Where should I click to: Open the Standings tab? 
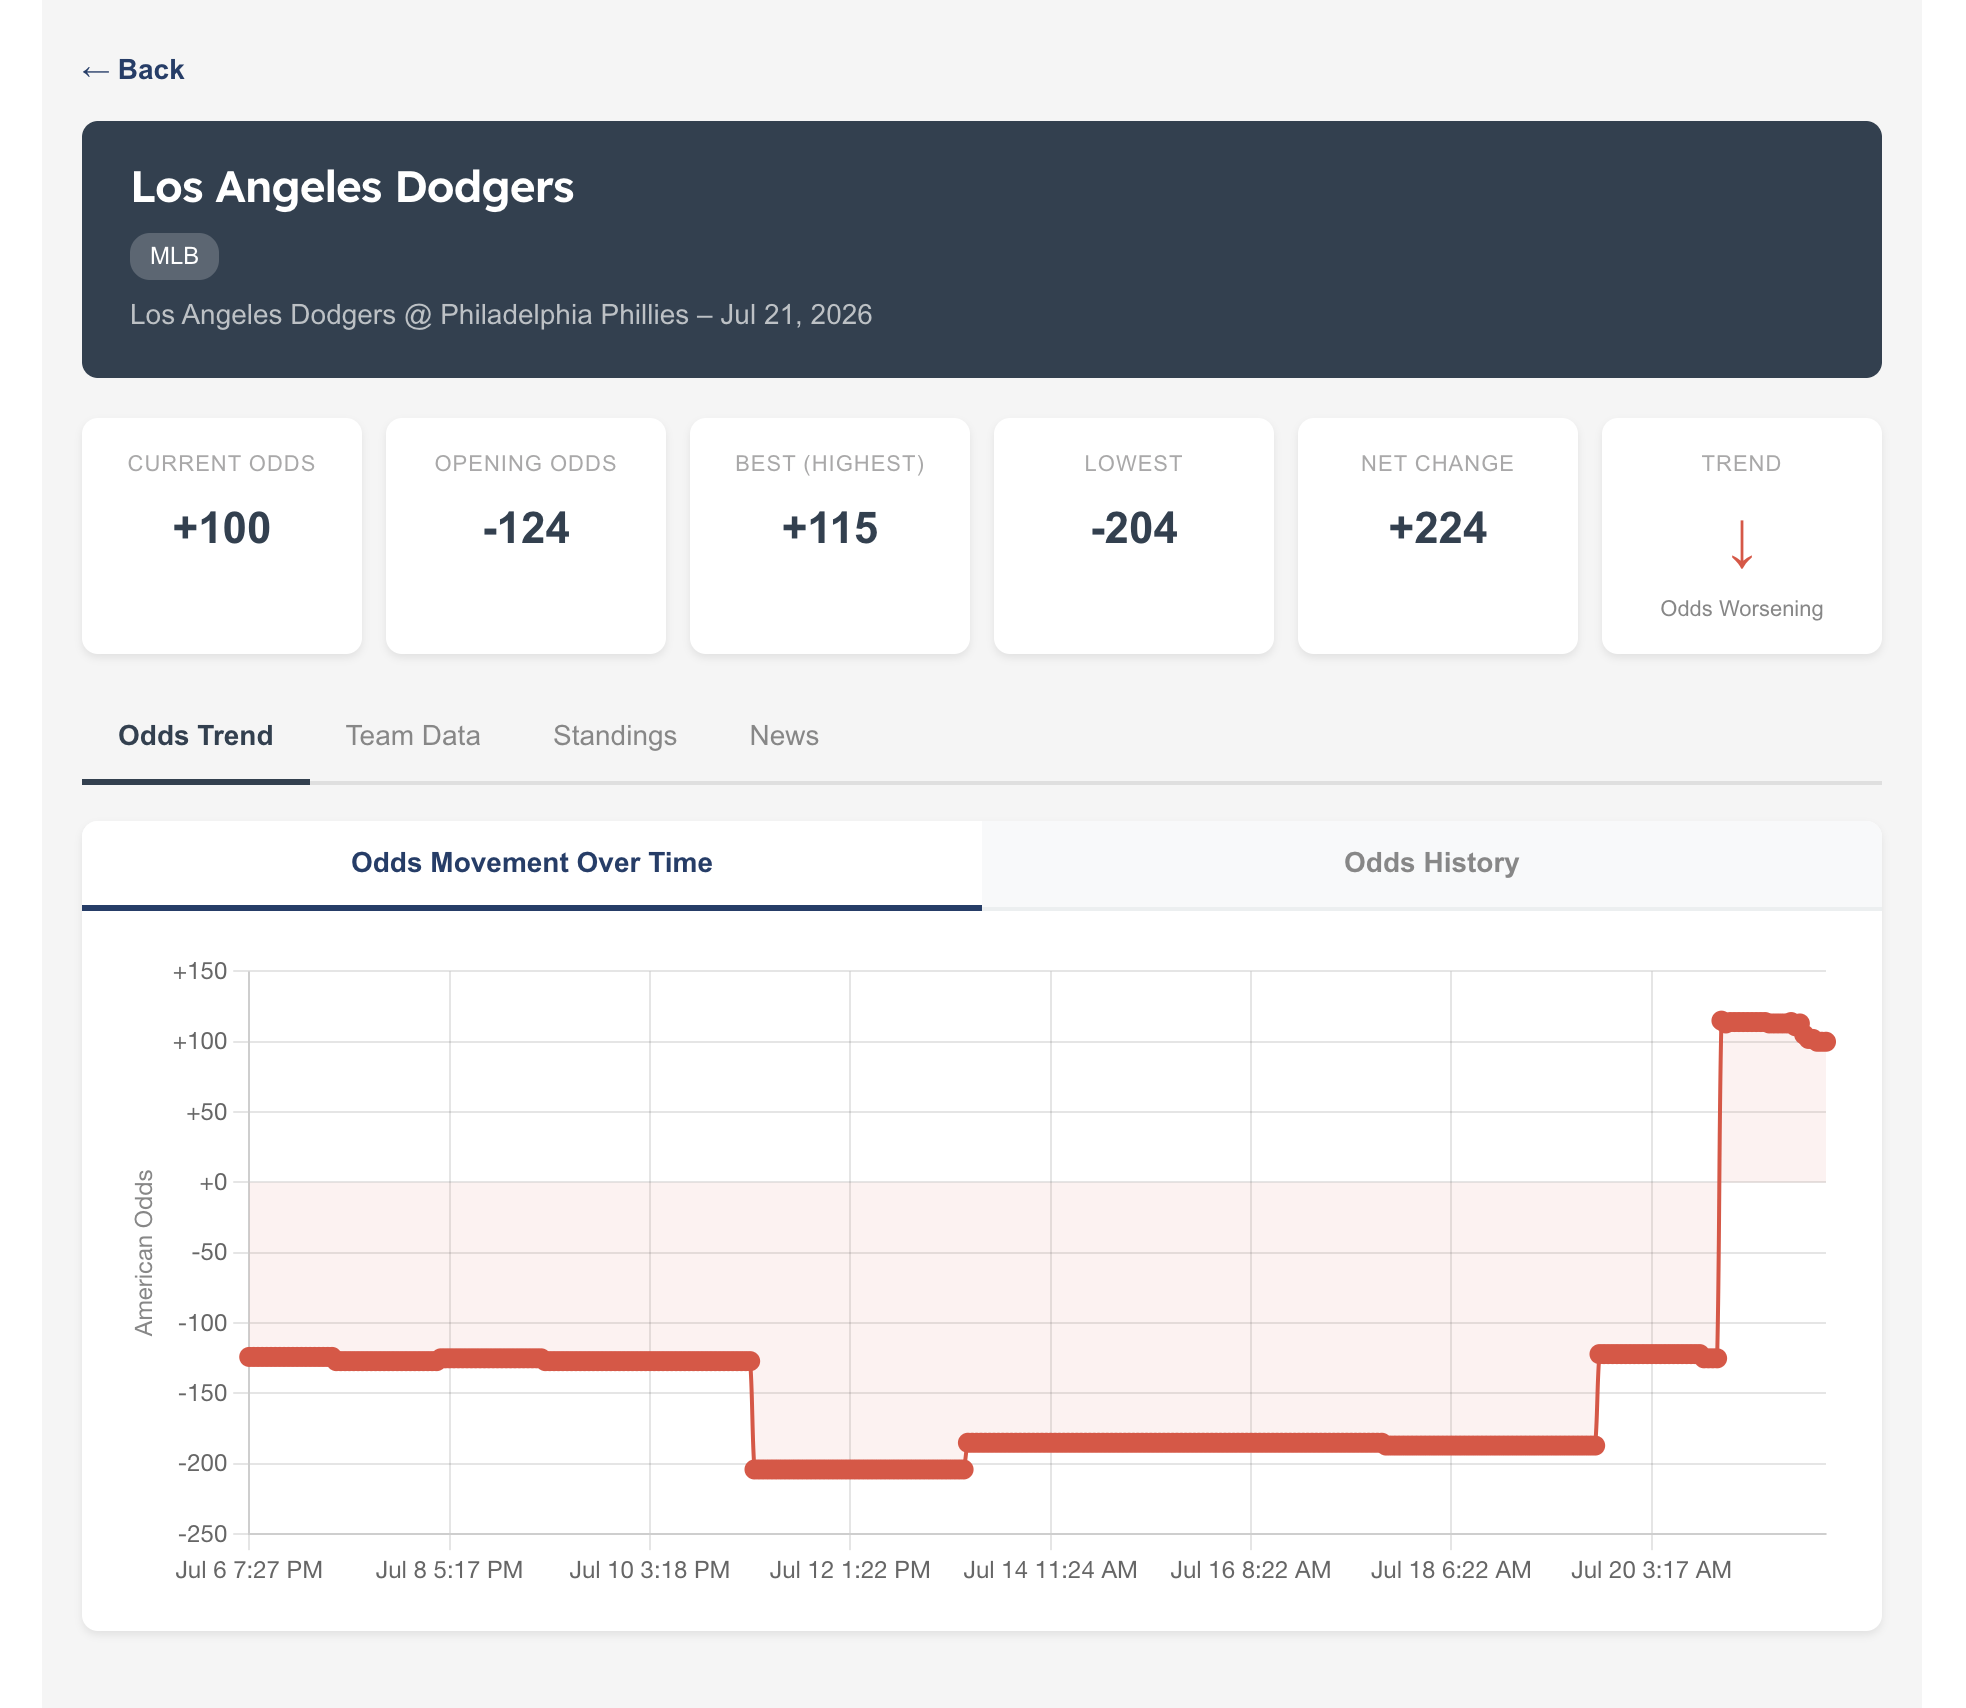click(615, 736)
